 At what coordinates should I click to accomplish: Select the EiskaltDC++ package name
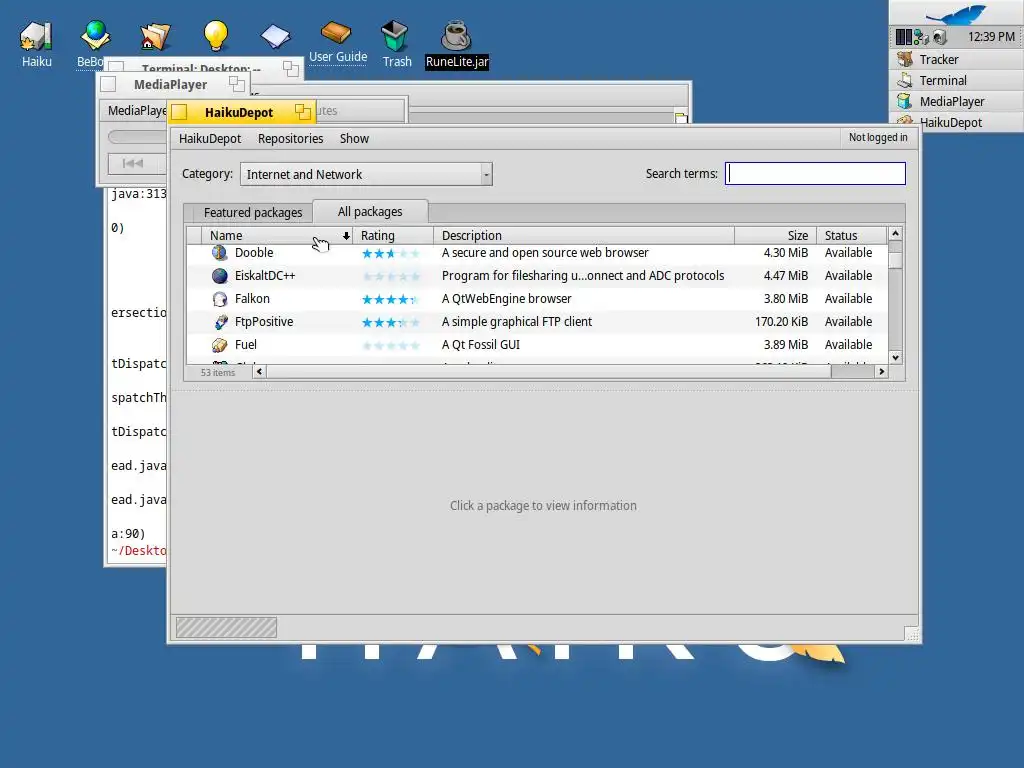click(265, 276)
